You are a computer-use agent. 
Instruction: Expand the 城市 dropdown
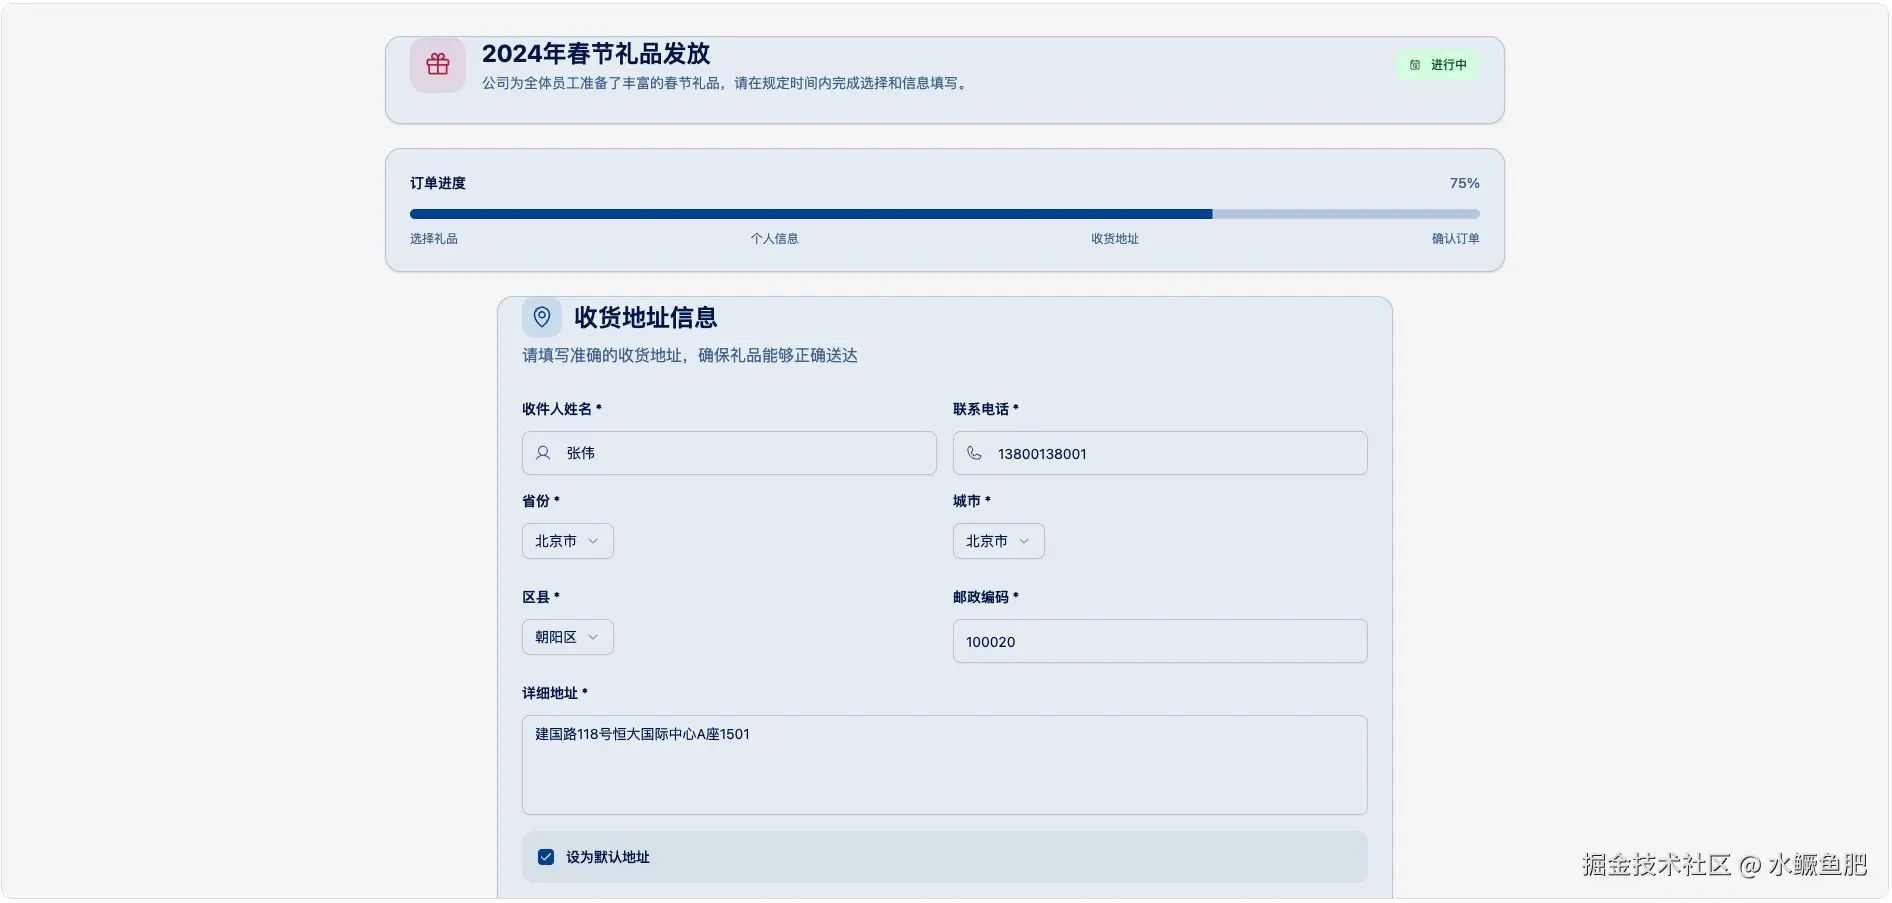coord(997,541)
